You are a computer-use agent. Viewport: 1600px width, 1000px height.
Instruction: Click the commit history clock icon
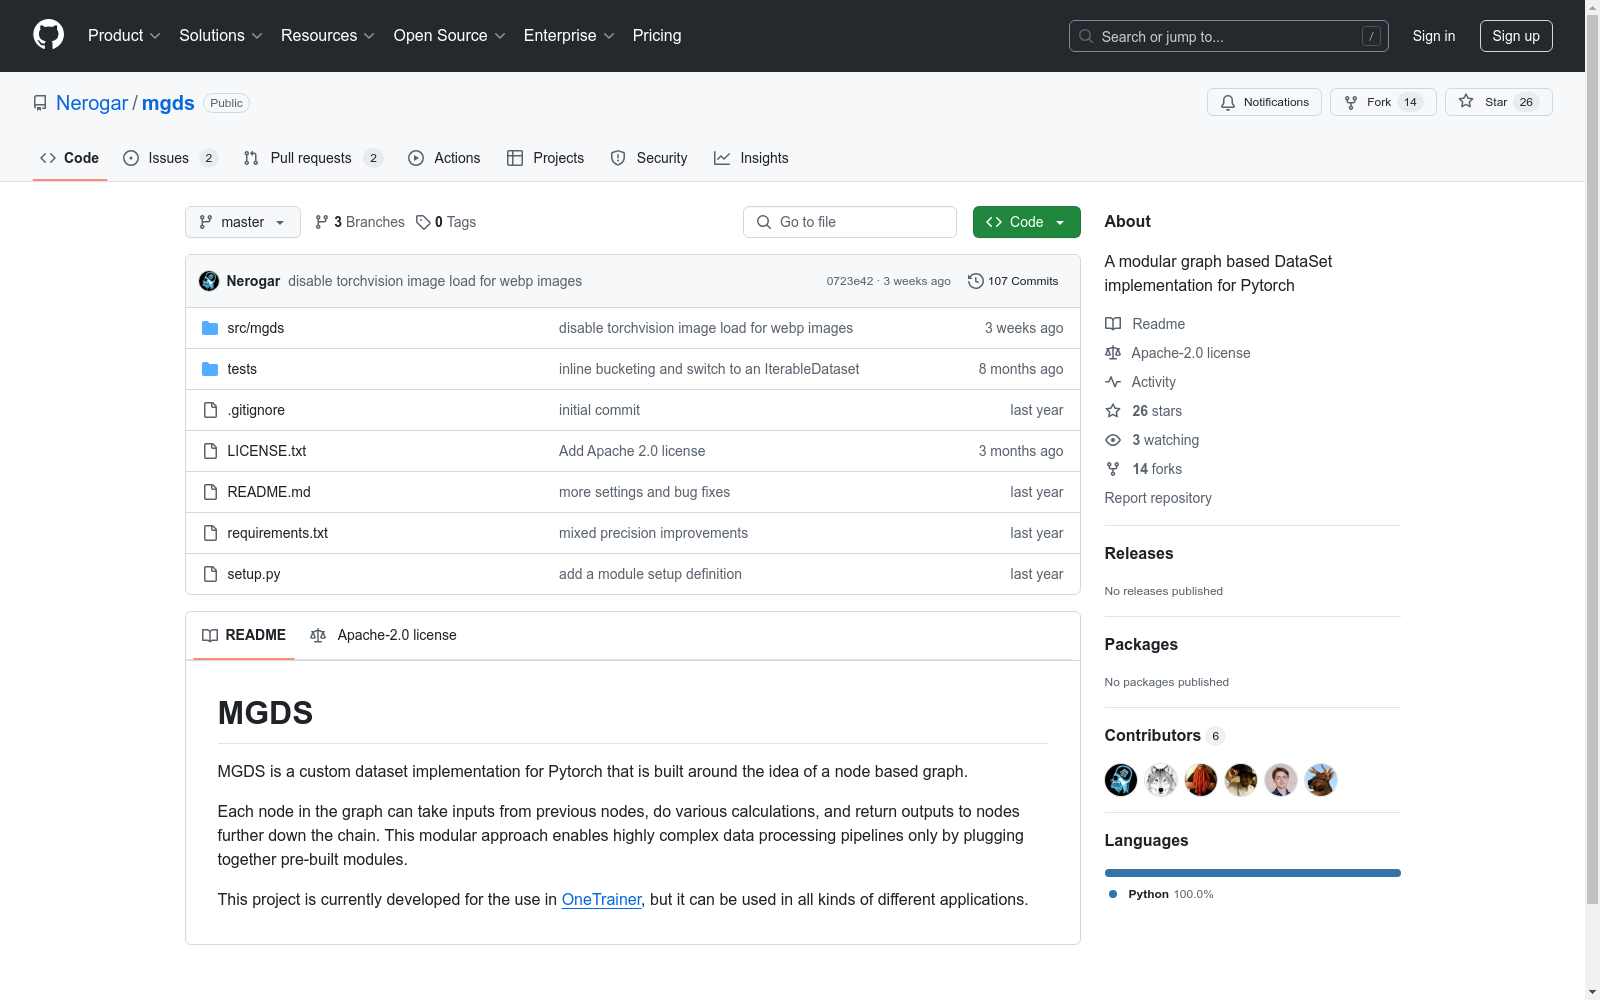point(976,281)
